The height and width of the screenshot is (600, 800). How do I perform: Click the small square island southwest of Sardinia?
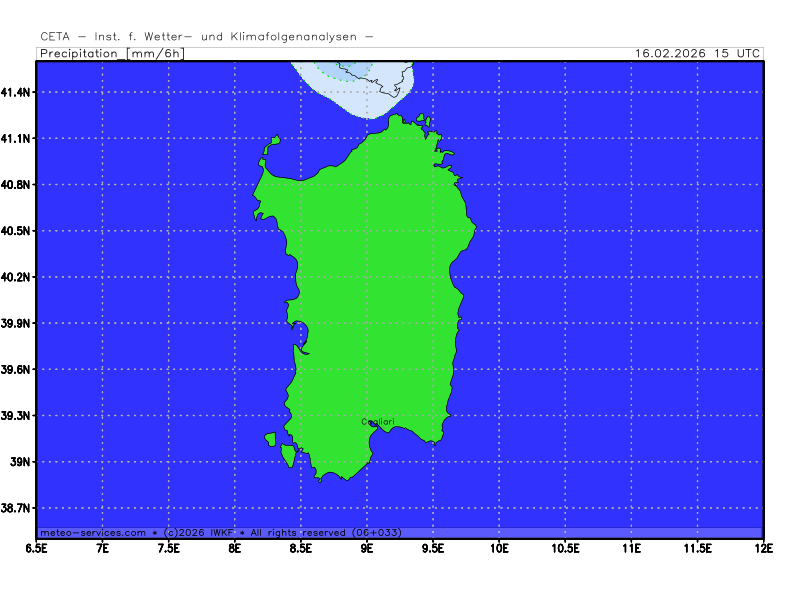point(270,439)
